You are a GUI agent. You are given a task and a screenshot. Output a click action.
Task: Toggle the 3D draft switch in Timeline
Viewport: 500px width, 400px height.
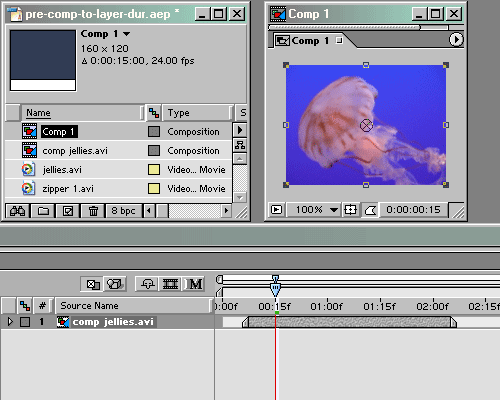[115, 284]
